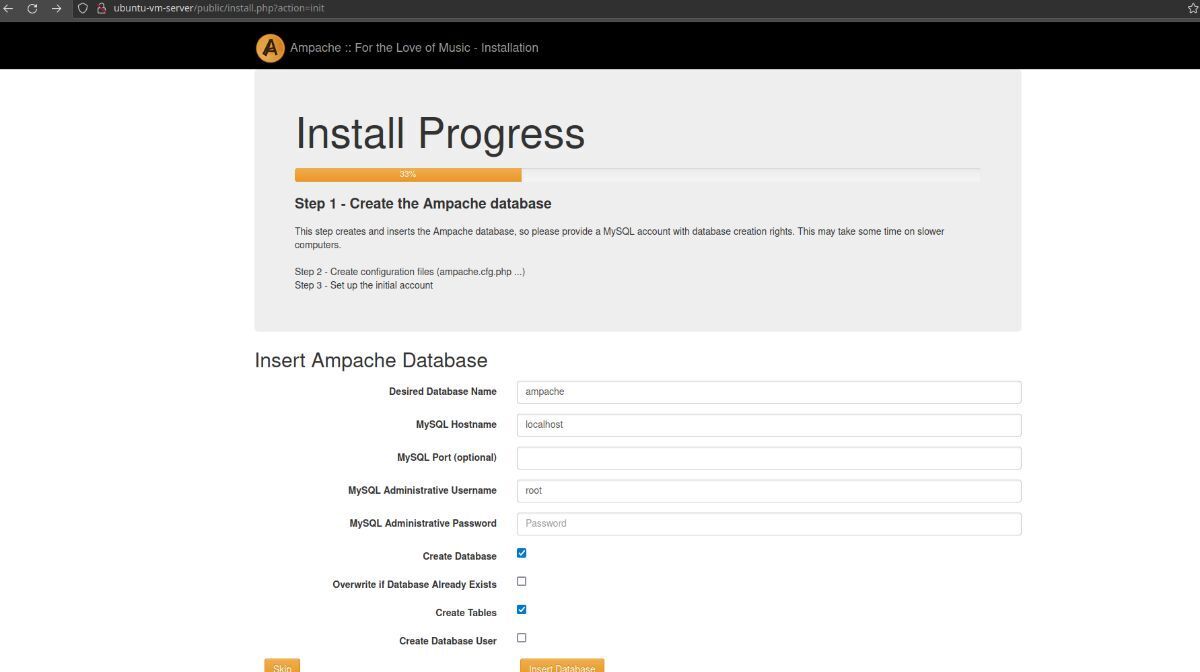
Task: Focus the Desired Database Name field
Action: (769, 392)
